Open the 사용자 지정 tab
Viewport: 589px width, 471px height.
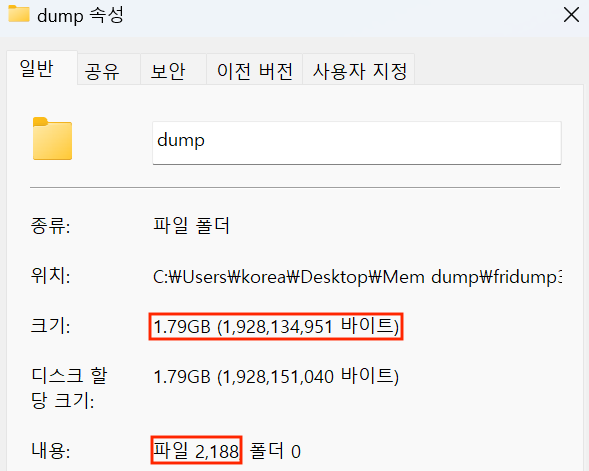359,70
